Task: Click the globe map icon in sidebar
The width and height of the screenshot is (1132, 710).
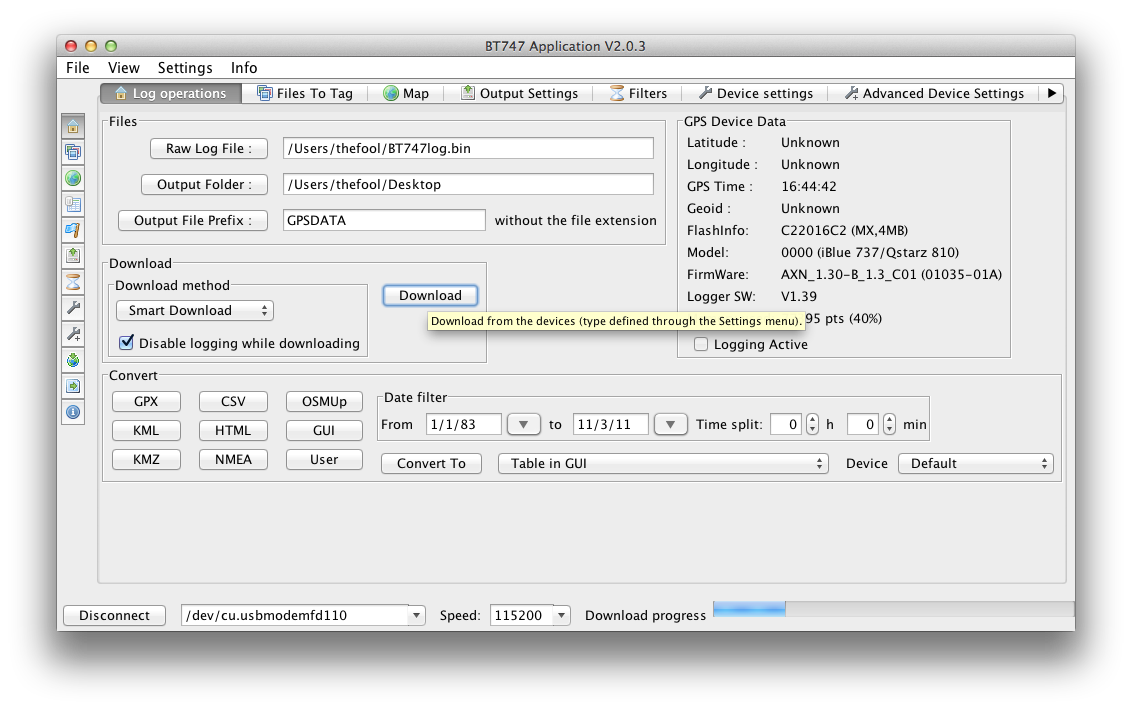Action: [x=73, y=178]
